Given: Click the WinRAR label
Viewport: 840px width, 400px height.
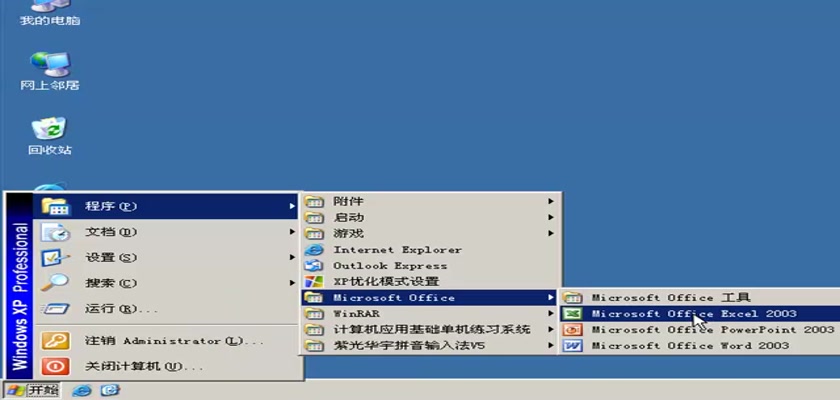Looking at the screenshot, I should 356,313.
